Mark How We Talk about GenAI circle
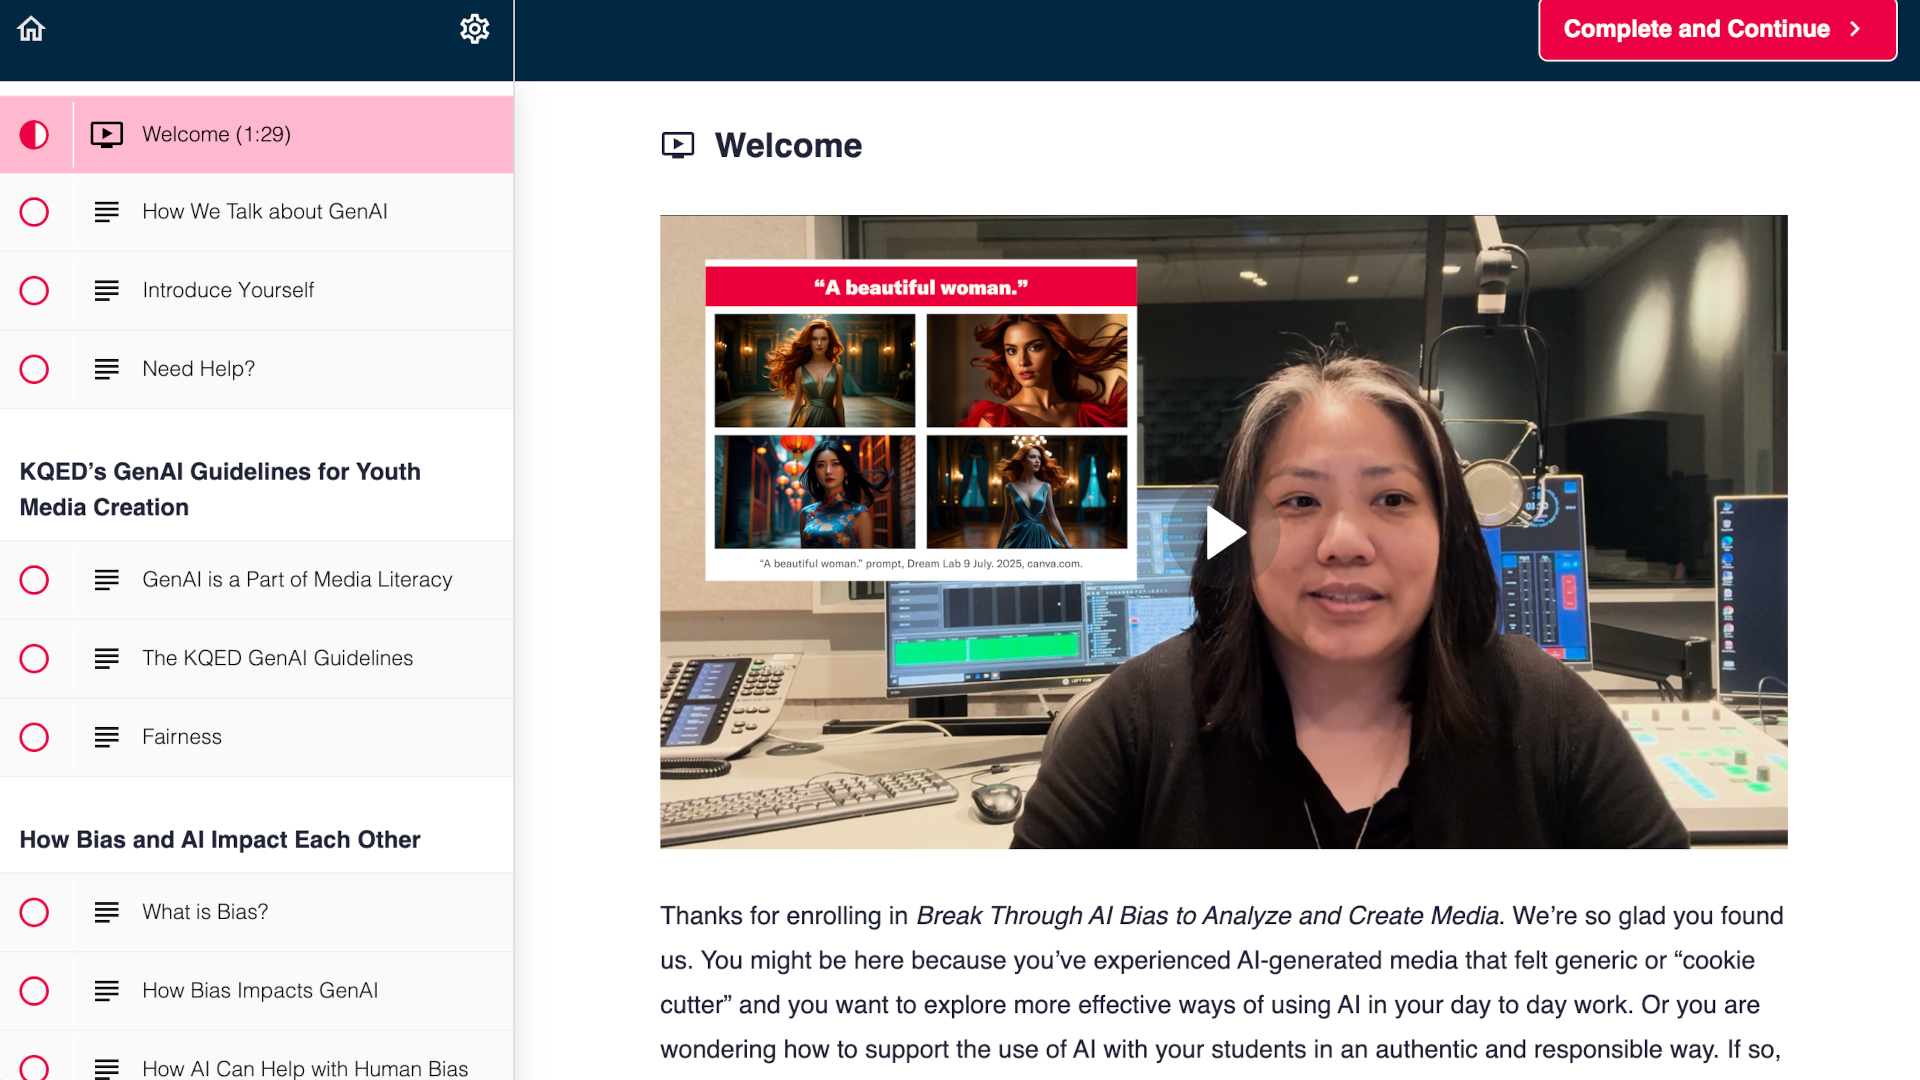1920x1080 pixels. [x=34, y=212]
